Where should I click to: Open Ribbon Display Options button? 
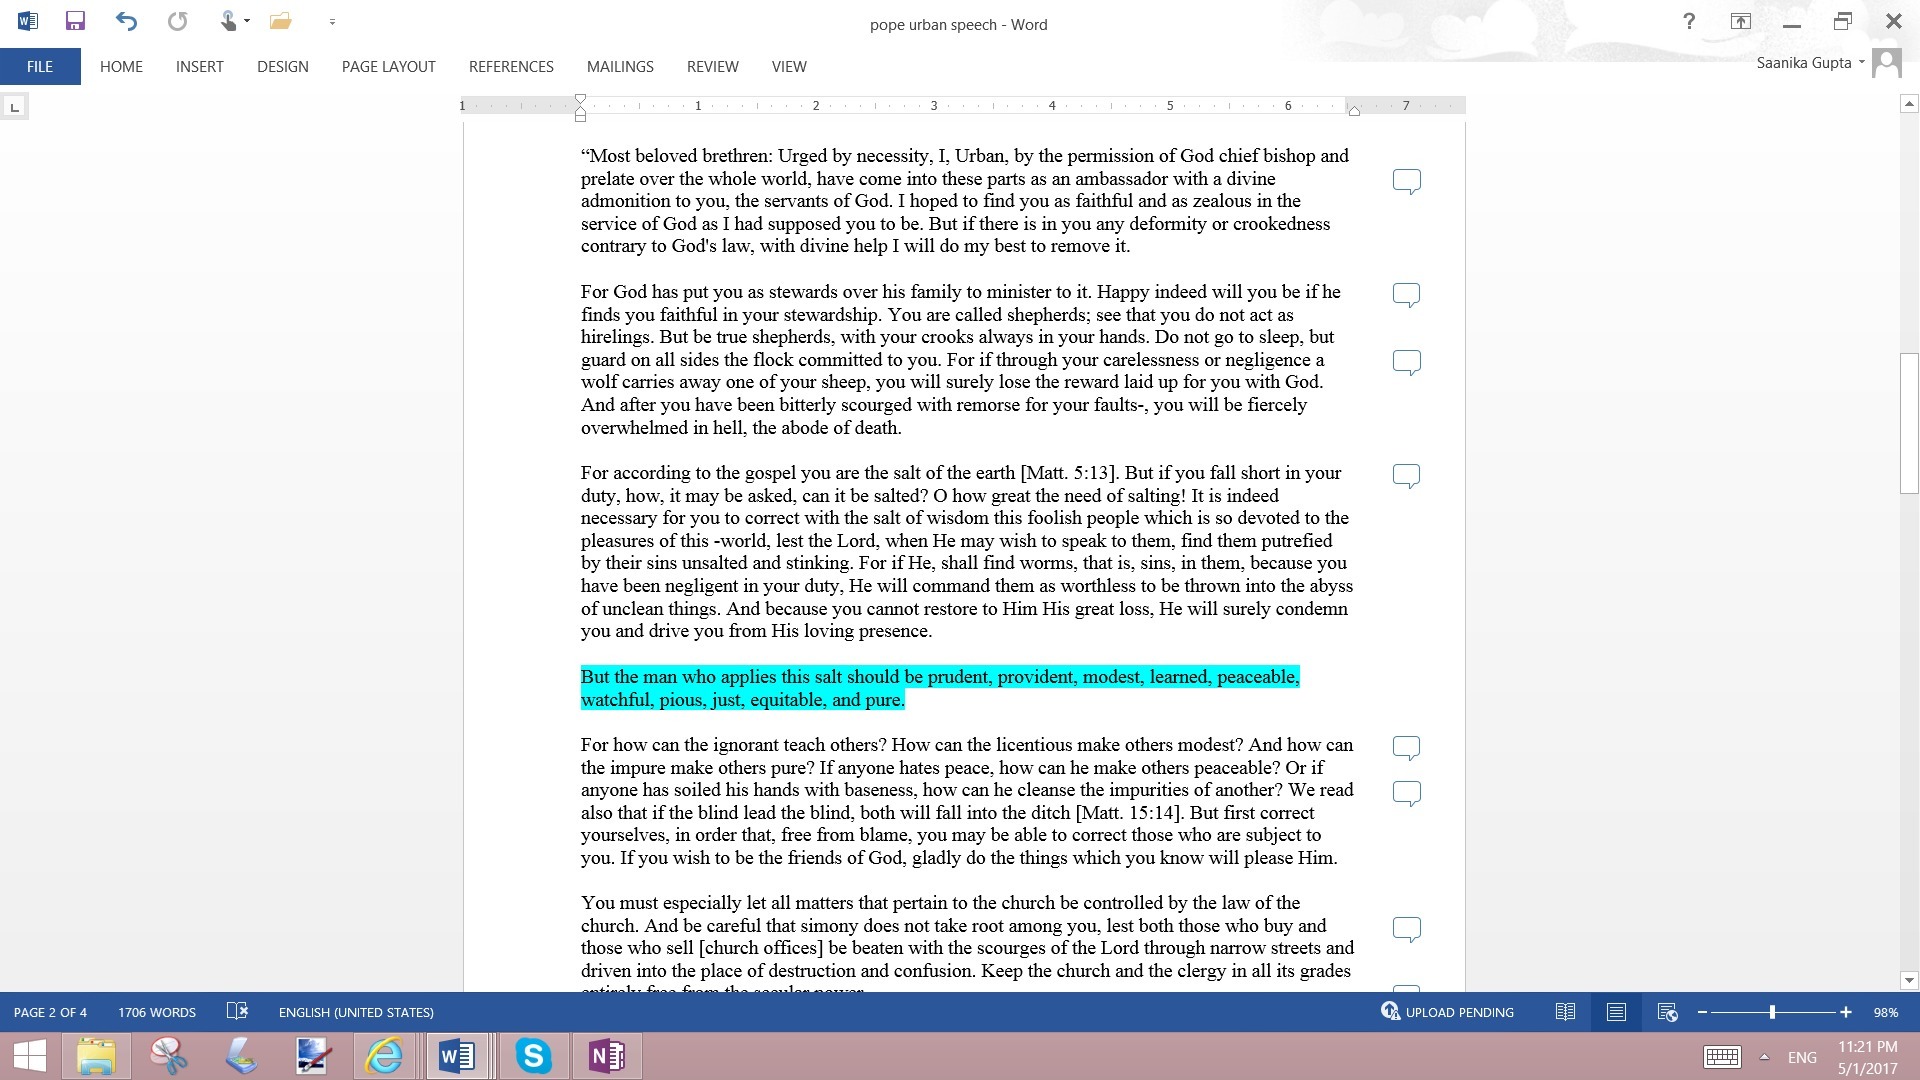click(x=1741, y=21)
